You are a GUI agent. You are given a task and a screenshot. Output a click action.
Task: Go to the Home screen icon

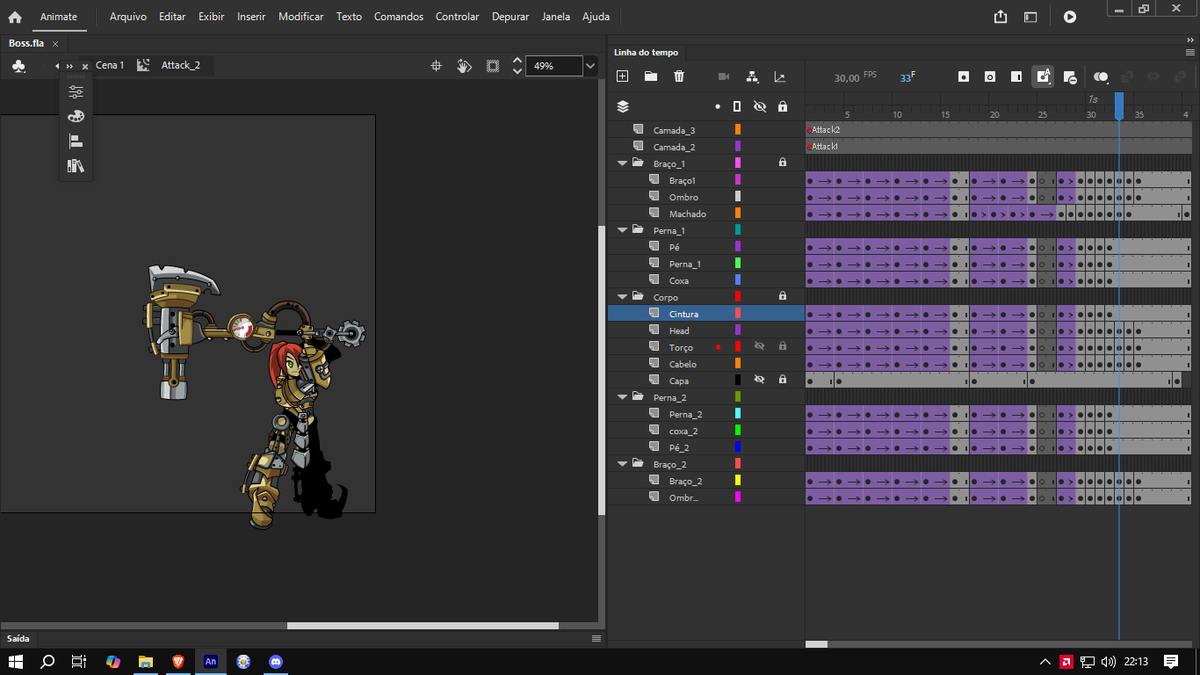[15, 17]
